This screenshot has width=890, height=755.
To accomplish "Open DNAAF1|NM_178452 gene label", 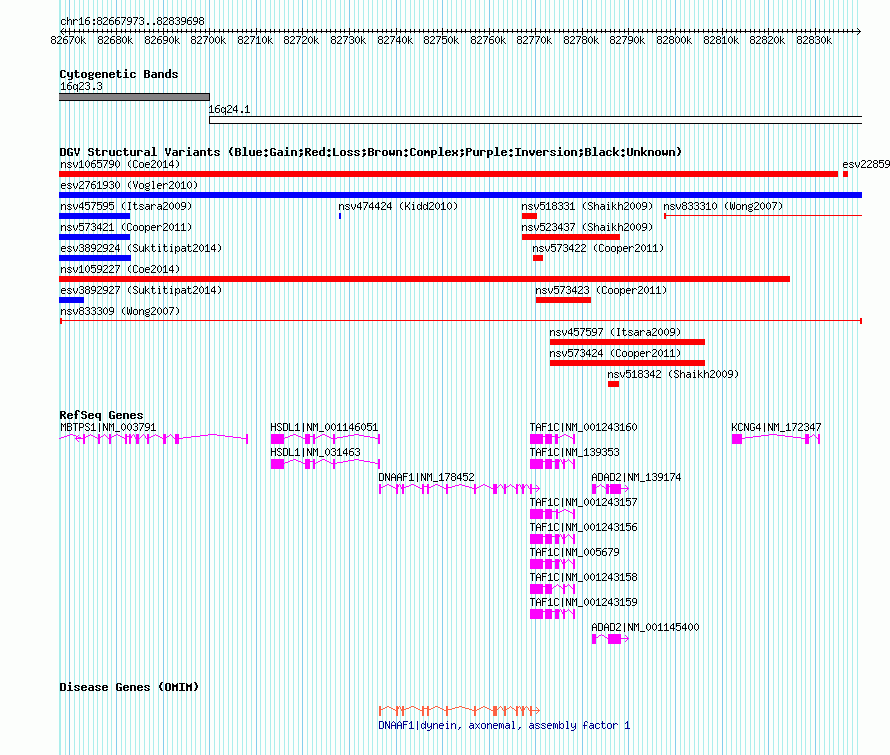I will [x=426, y=477].
